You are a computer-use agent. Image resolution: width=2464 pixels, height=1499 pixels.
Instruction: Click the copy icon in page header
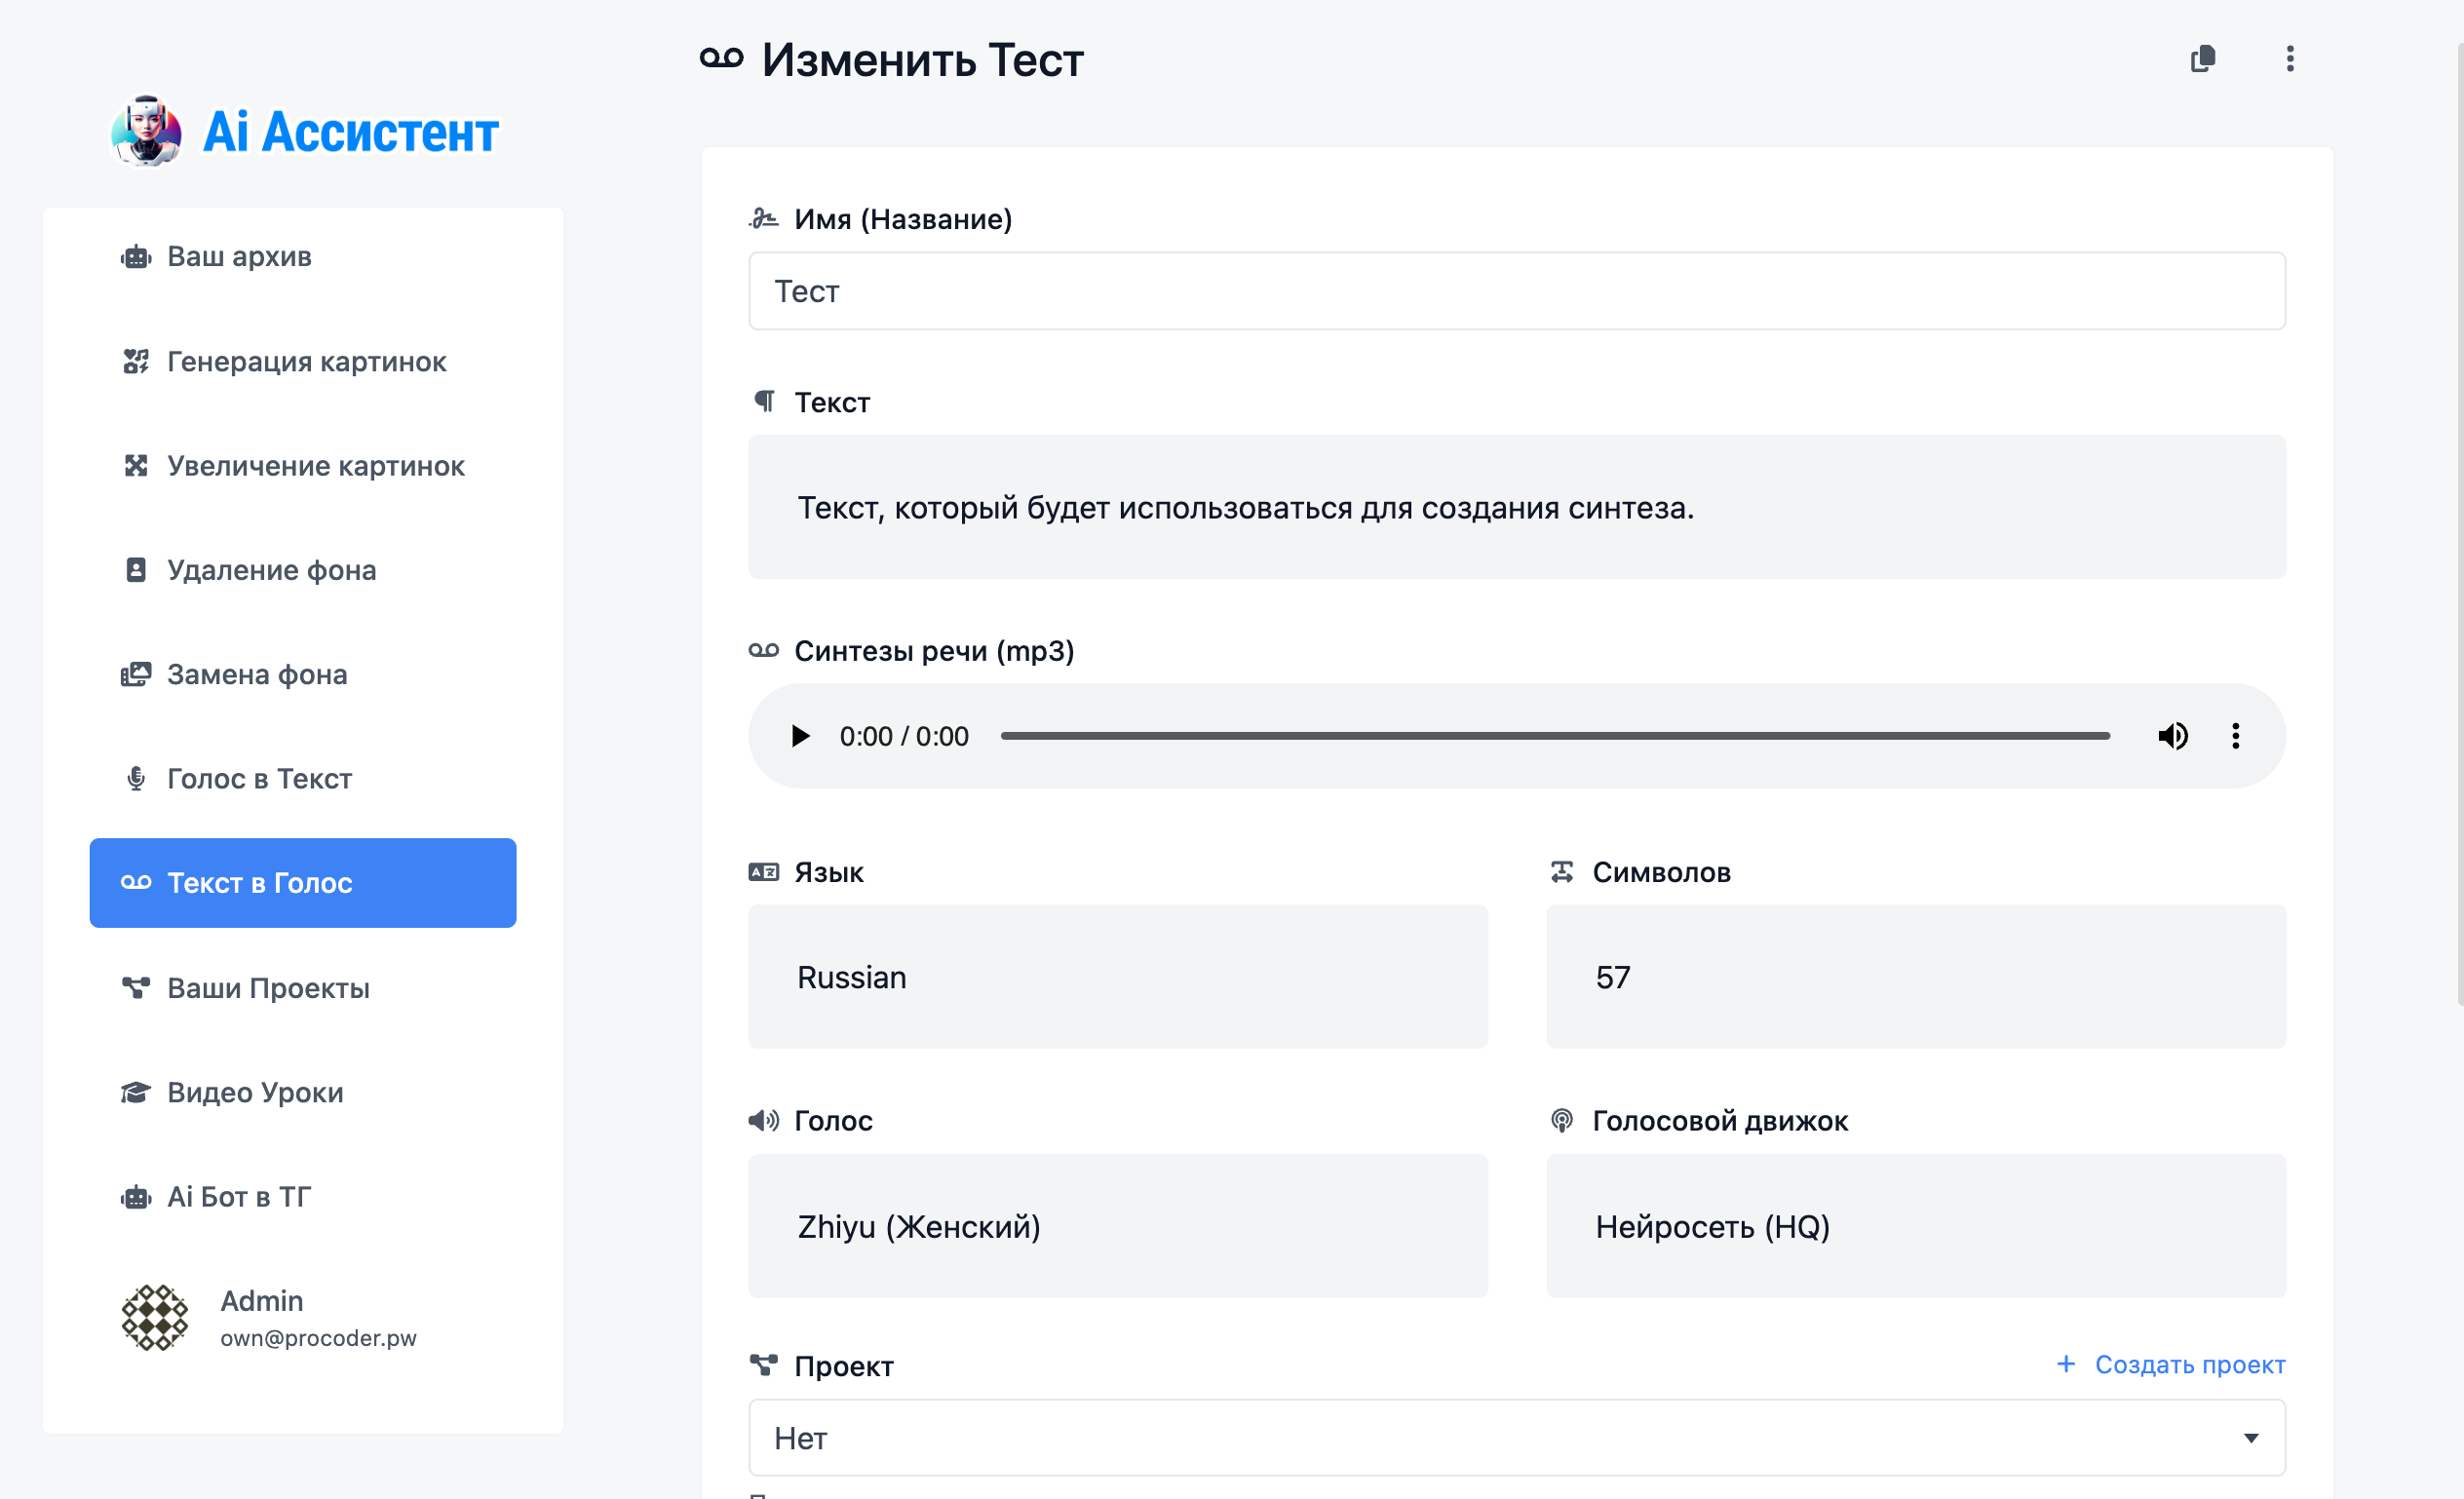pyautogui.click(x=2202, y=59)
